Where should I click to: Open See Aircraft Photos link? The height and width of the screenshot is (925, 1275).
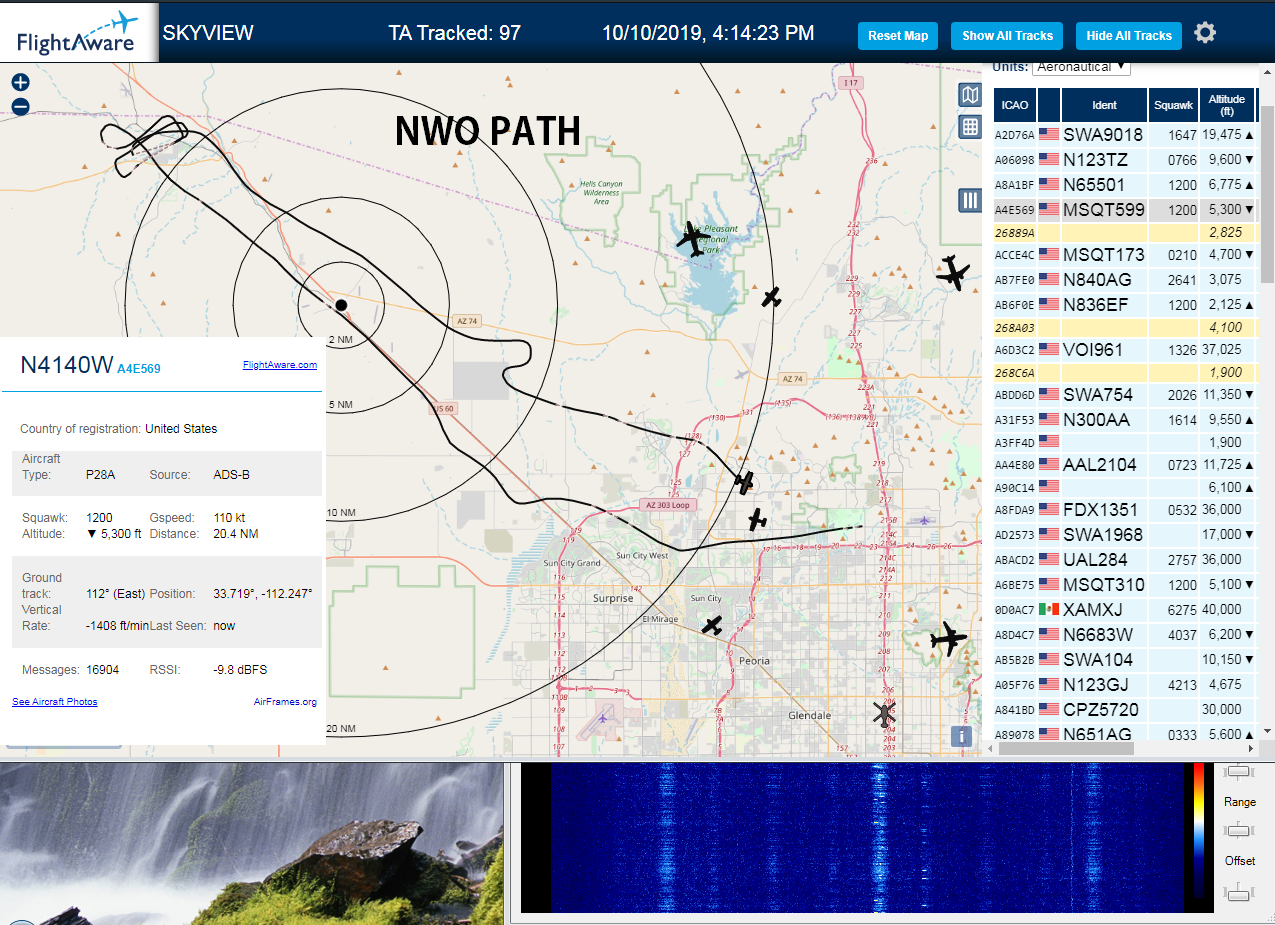pyautogui.click(x=55, y=702)
